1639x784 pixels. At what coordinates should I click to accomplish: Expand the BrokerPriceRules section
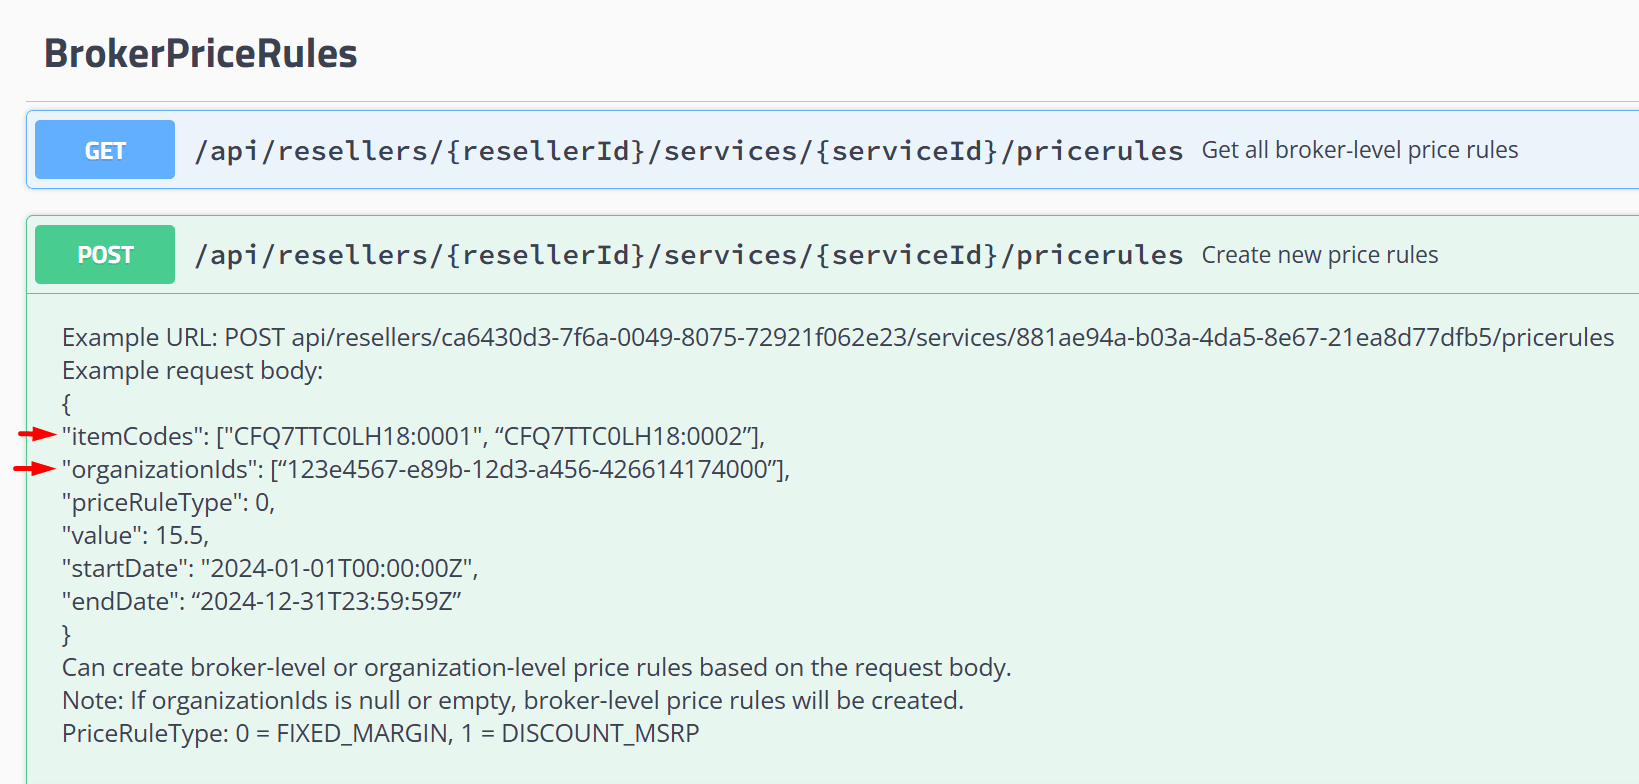point(199,53)
